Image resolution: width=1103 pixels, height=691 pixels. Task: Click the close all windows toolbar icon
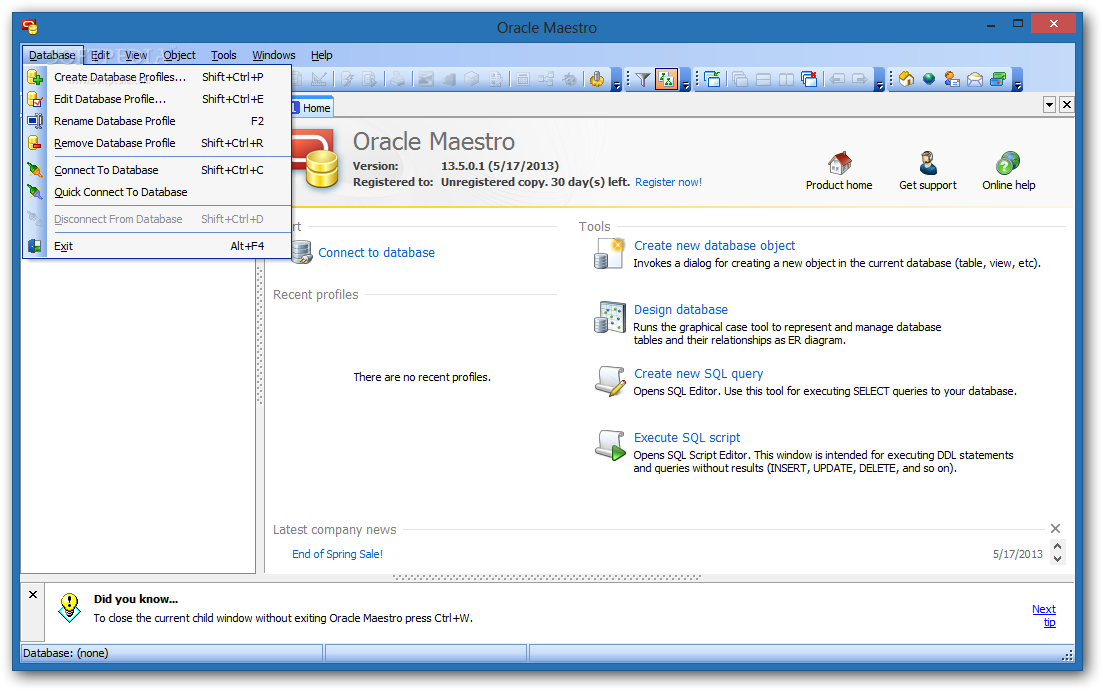click(809, 80)
